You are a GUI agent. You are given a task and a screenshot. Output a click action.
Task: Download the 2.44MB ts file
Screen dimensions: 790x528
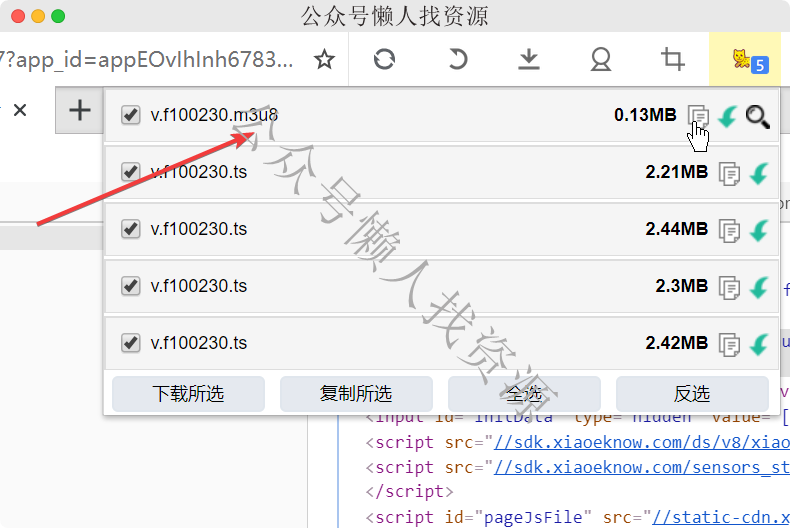759,230
